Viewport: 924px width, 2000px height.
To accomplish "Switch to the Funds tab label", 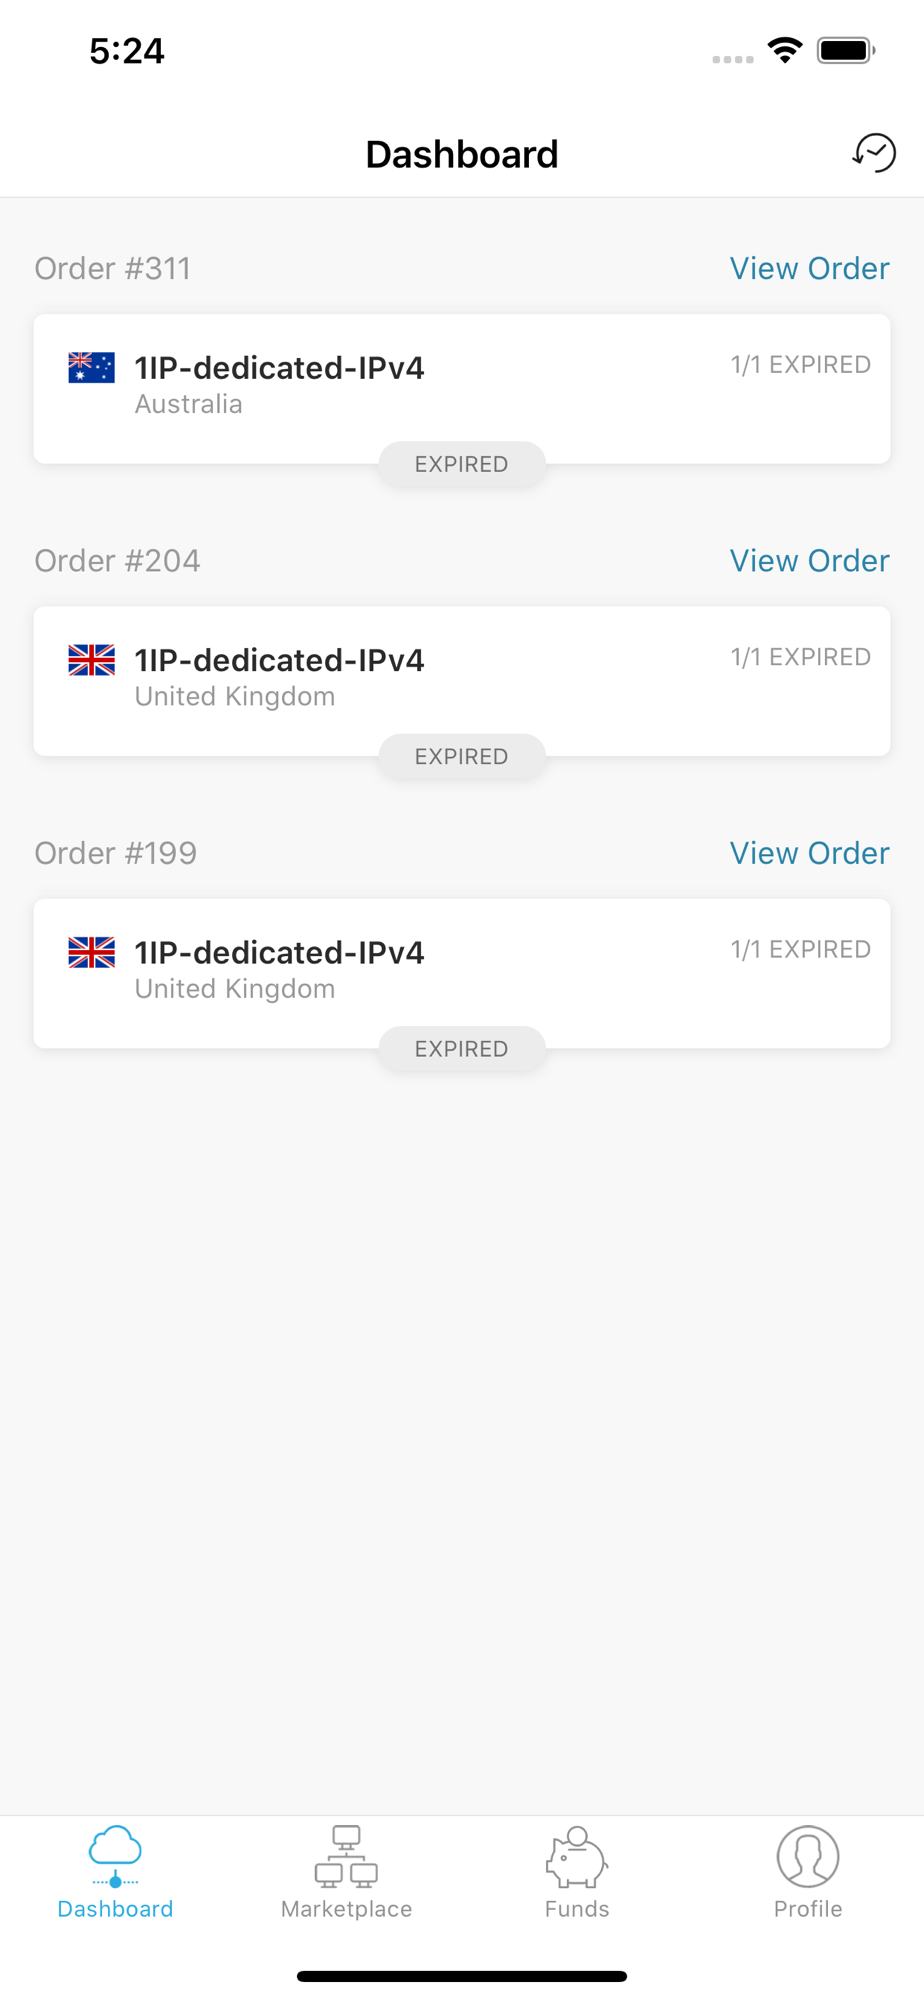I will click(577, 1909).
